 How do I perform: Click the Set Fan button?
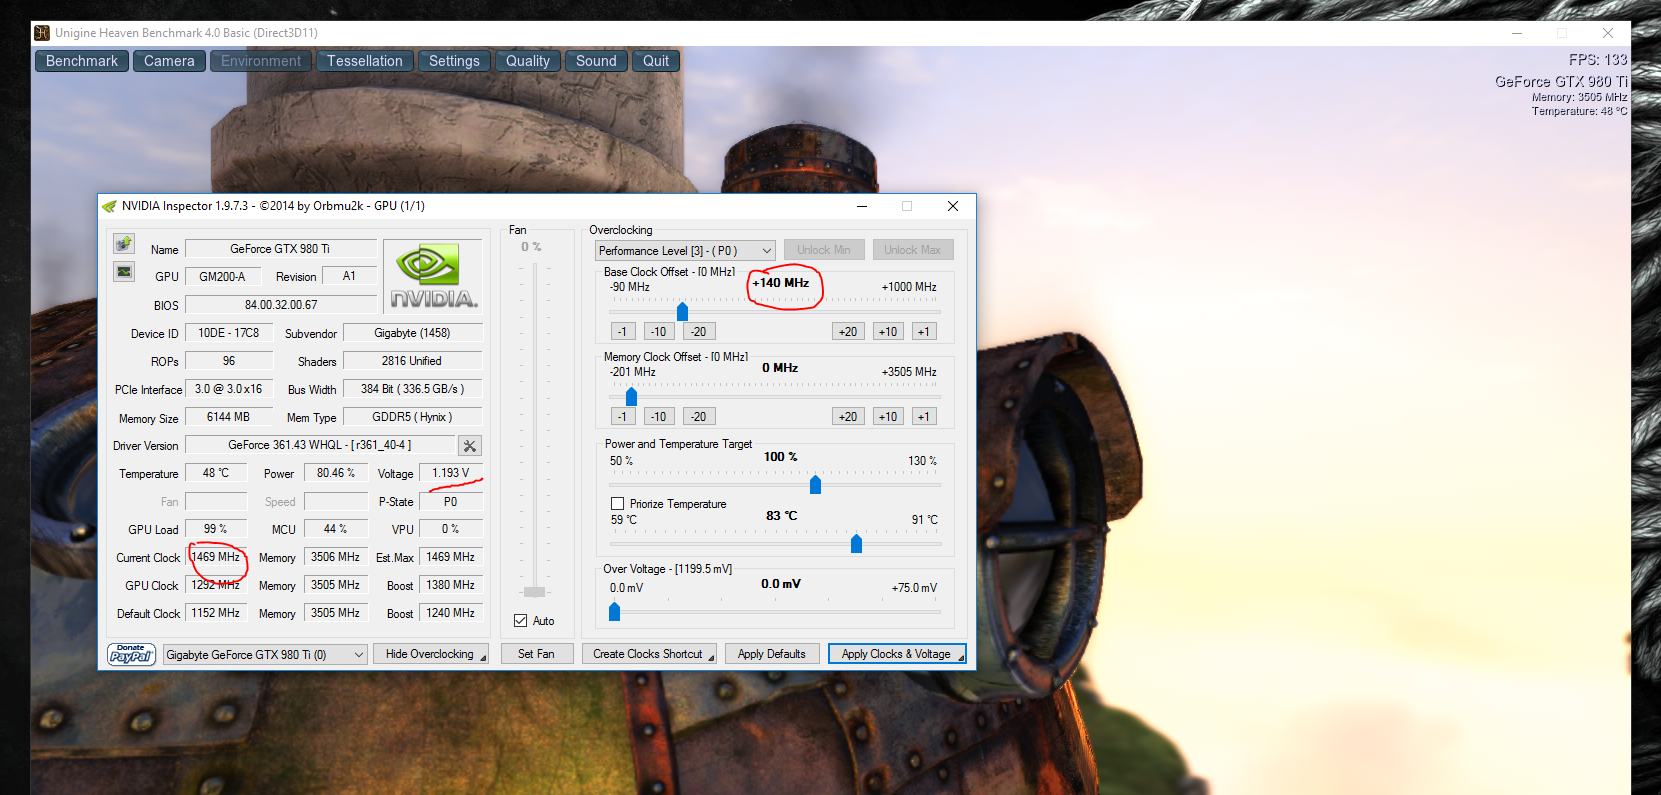pos(537,654)
